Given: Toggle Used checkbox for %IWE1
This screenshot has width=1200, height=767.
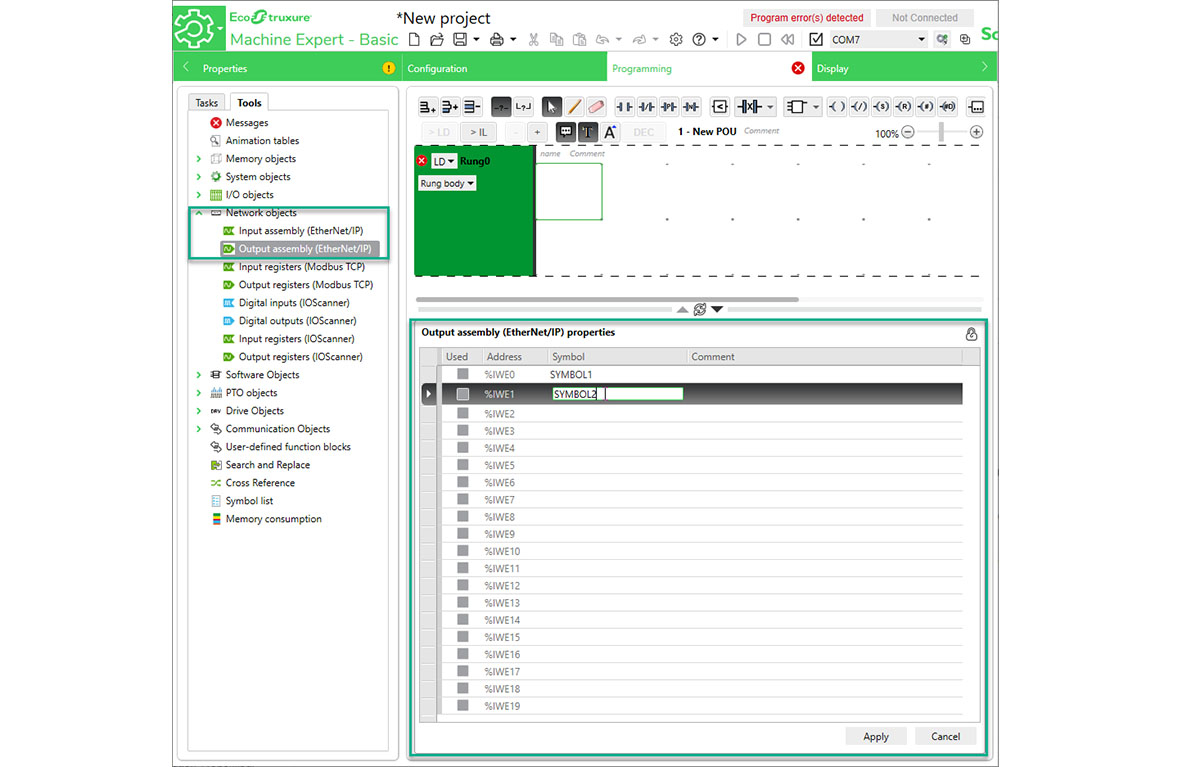Looking at the screenshot, I should (462, 394).
